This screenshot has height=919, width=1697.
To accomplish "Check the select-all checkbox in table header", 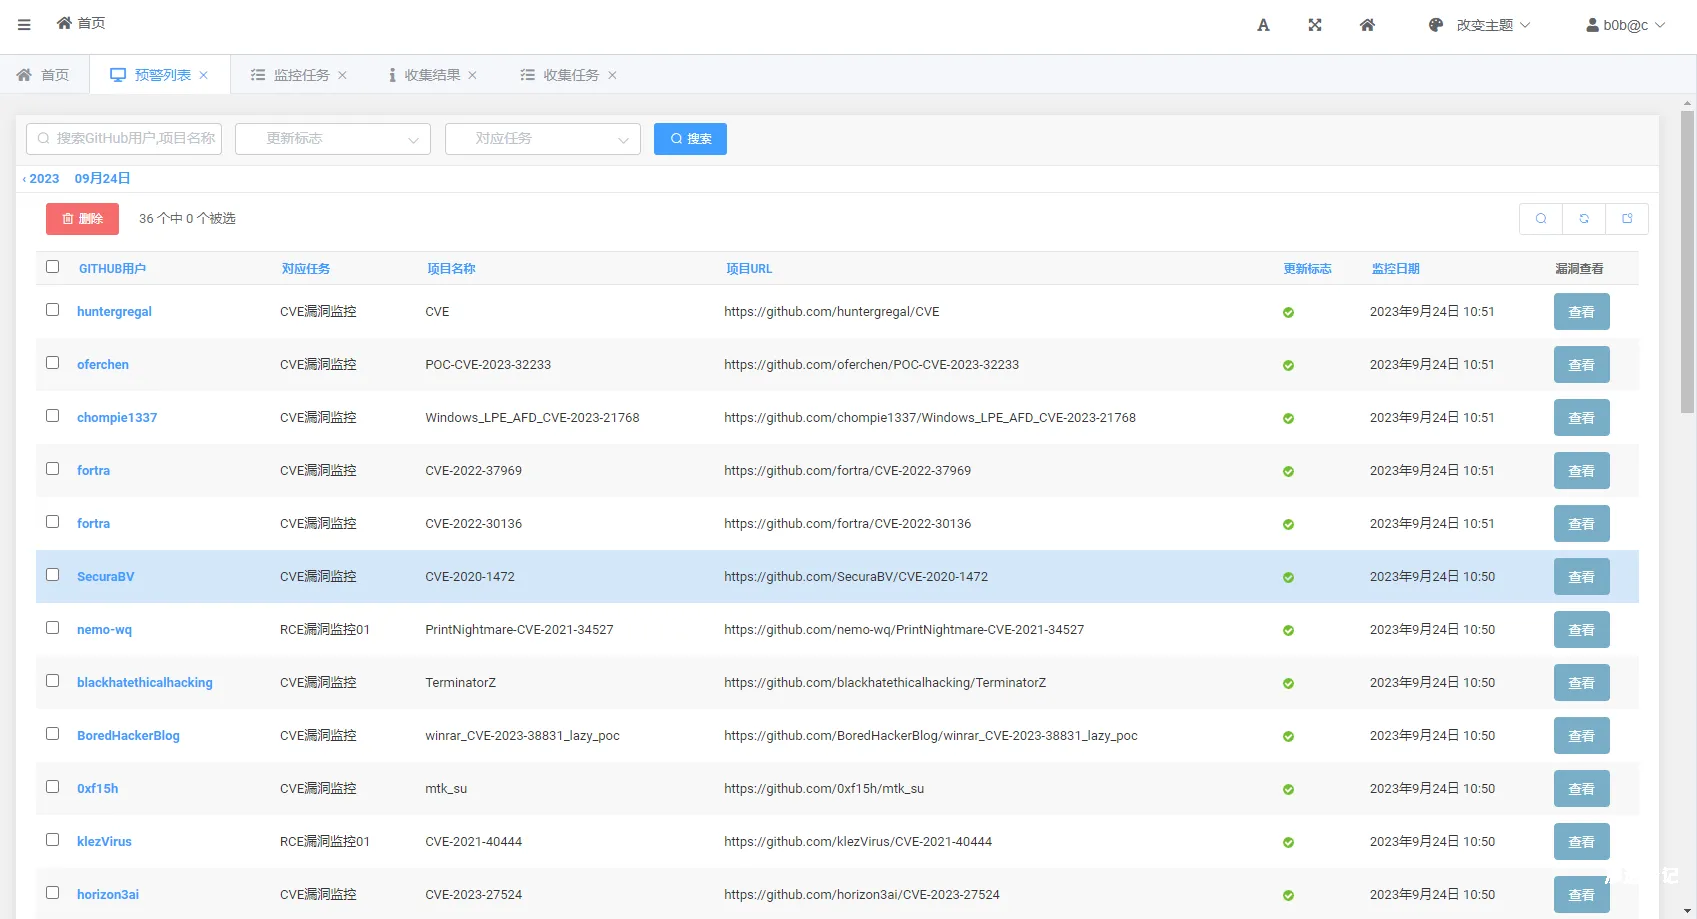I will point(53,267).
